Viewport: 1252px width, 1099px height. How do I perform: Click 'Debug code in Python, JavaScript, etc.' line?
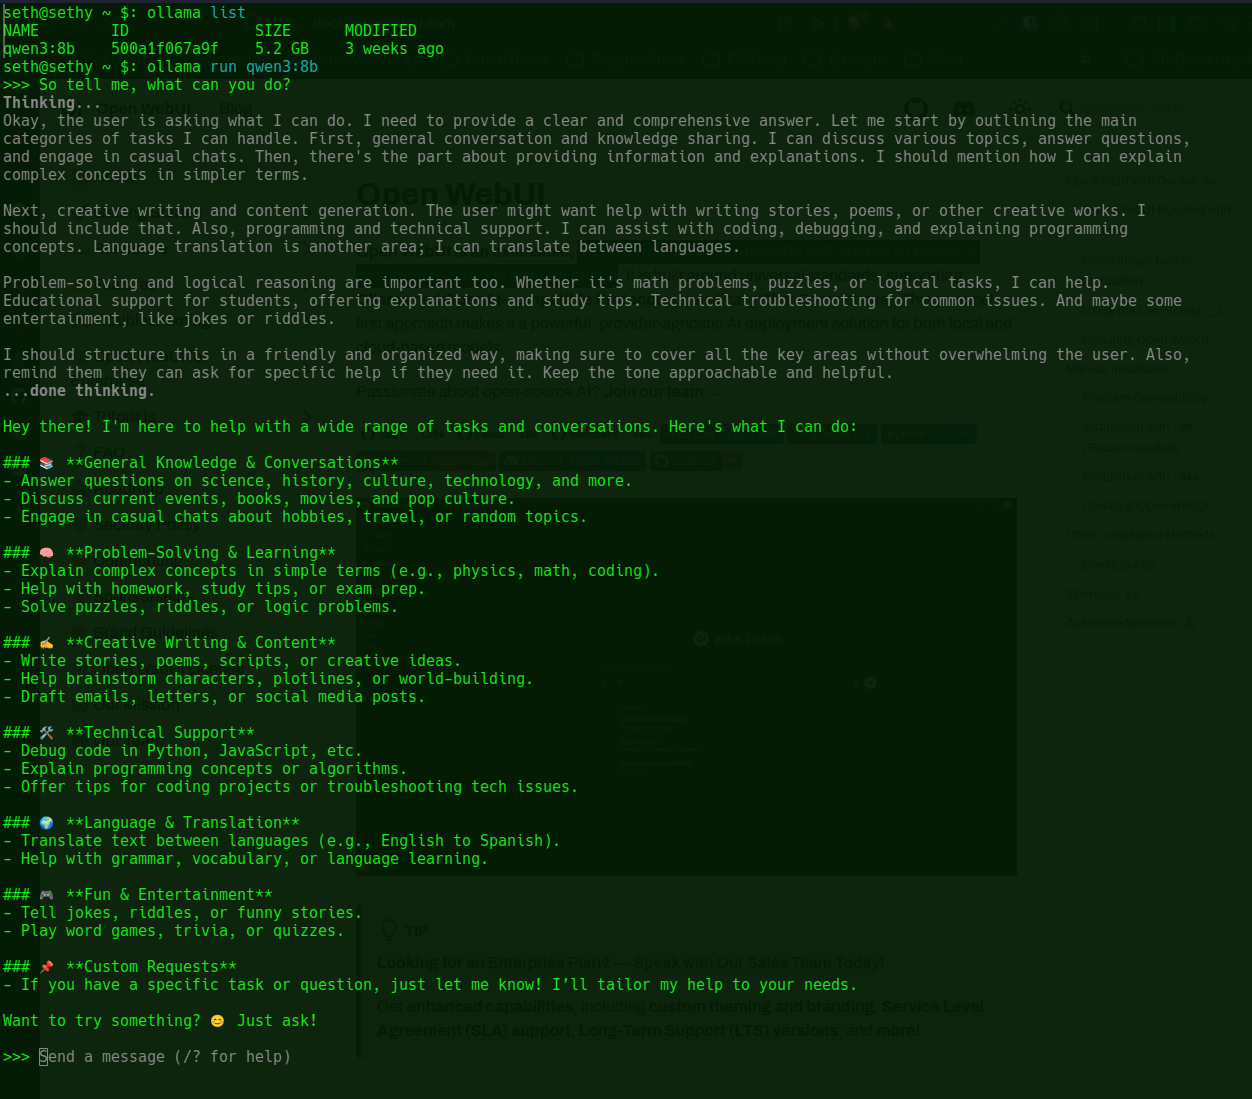183,751
